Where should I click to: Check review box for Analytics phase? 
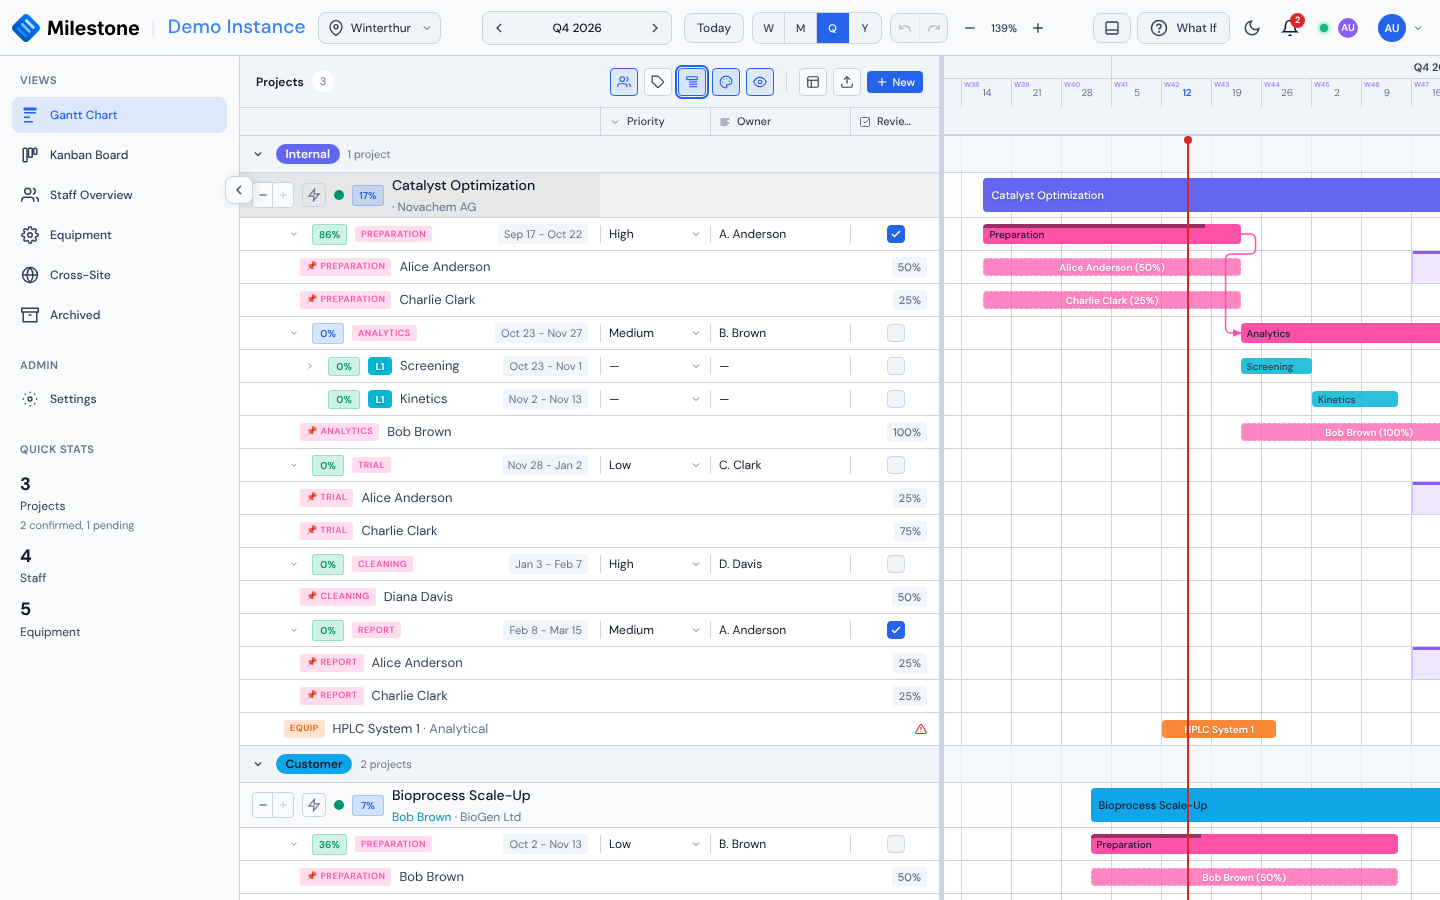896,333
